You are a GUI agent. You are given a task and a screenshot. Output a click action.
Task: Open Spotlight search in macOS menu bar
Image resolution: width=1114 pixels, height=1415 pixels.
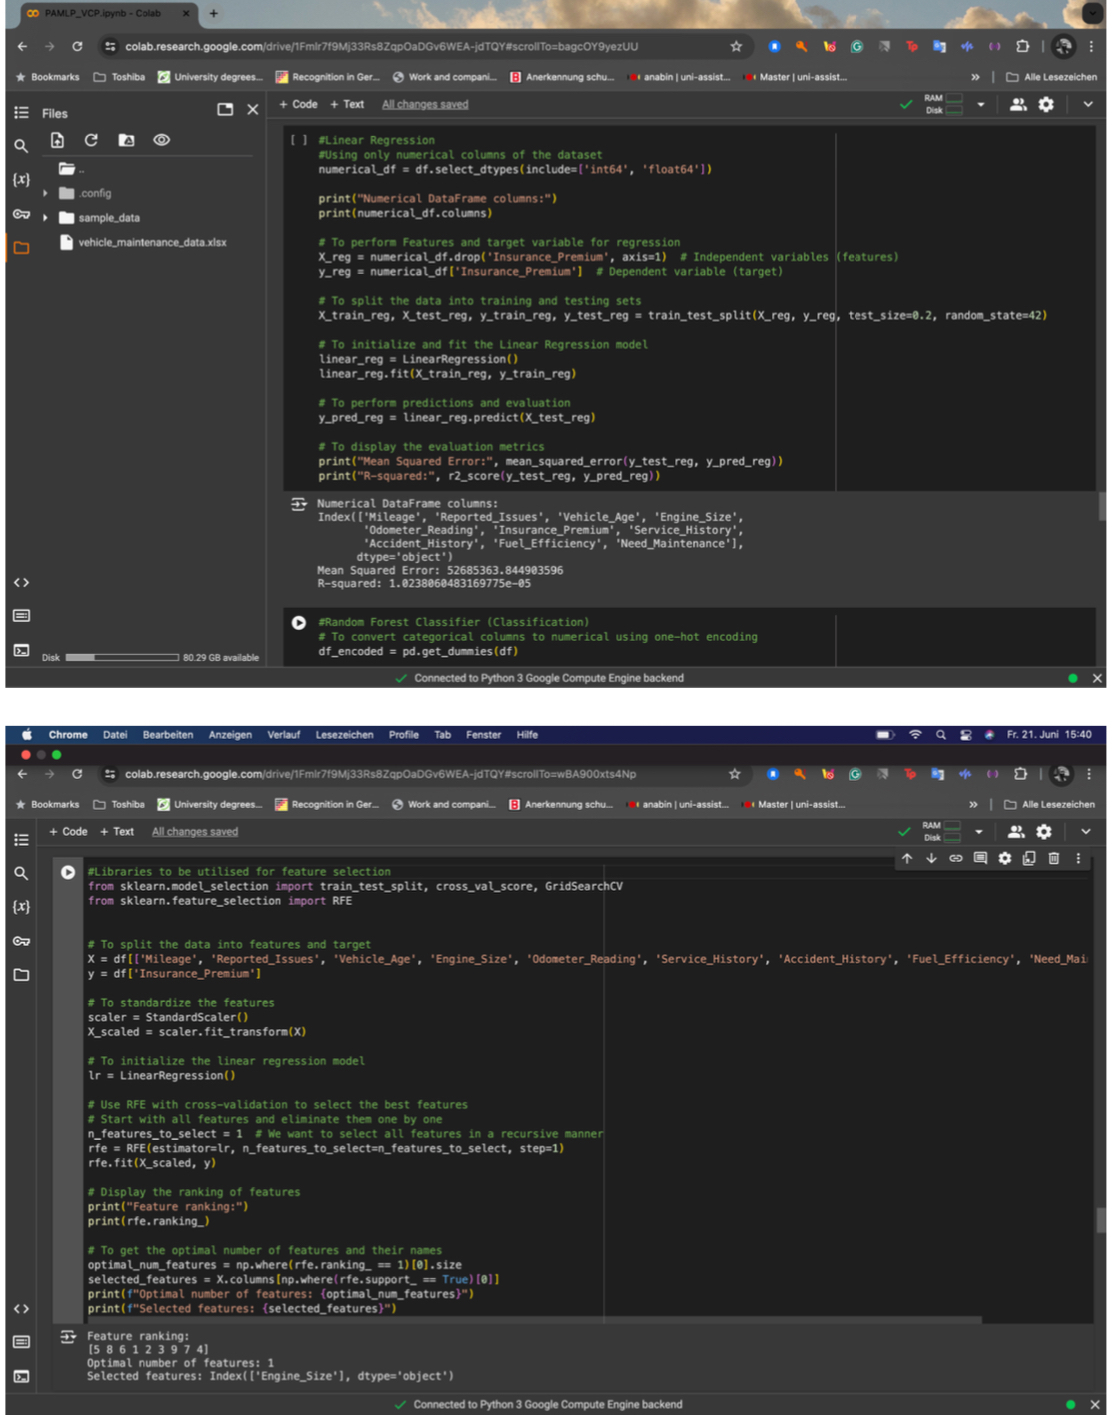(x=940, y=735)
